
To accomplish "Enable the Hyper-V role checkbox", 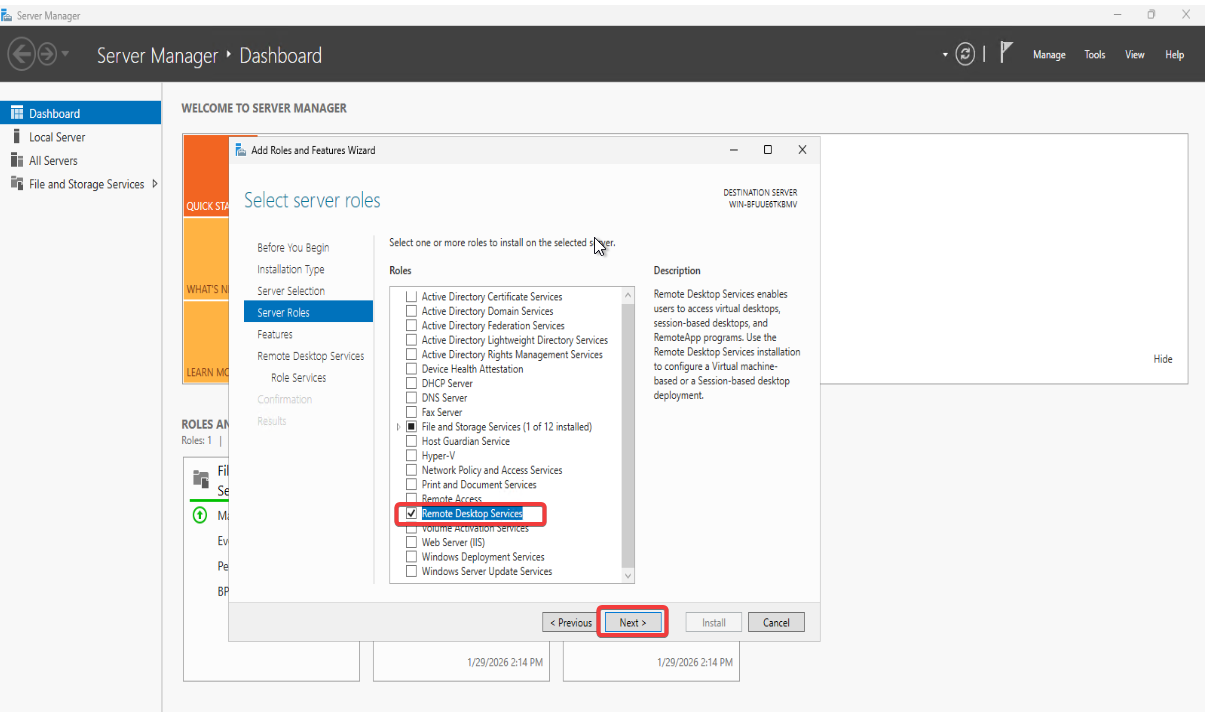I will (x=411, y=455).
